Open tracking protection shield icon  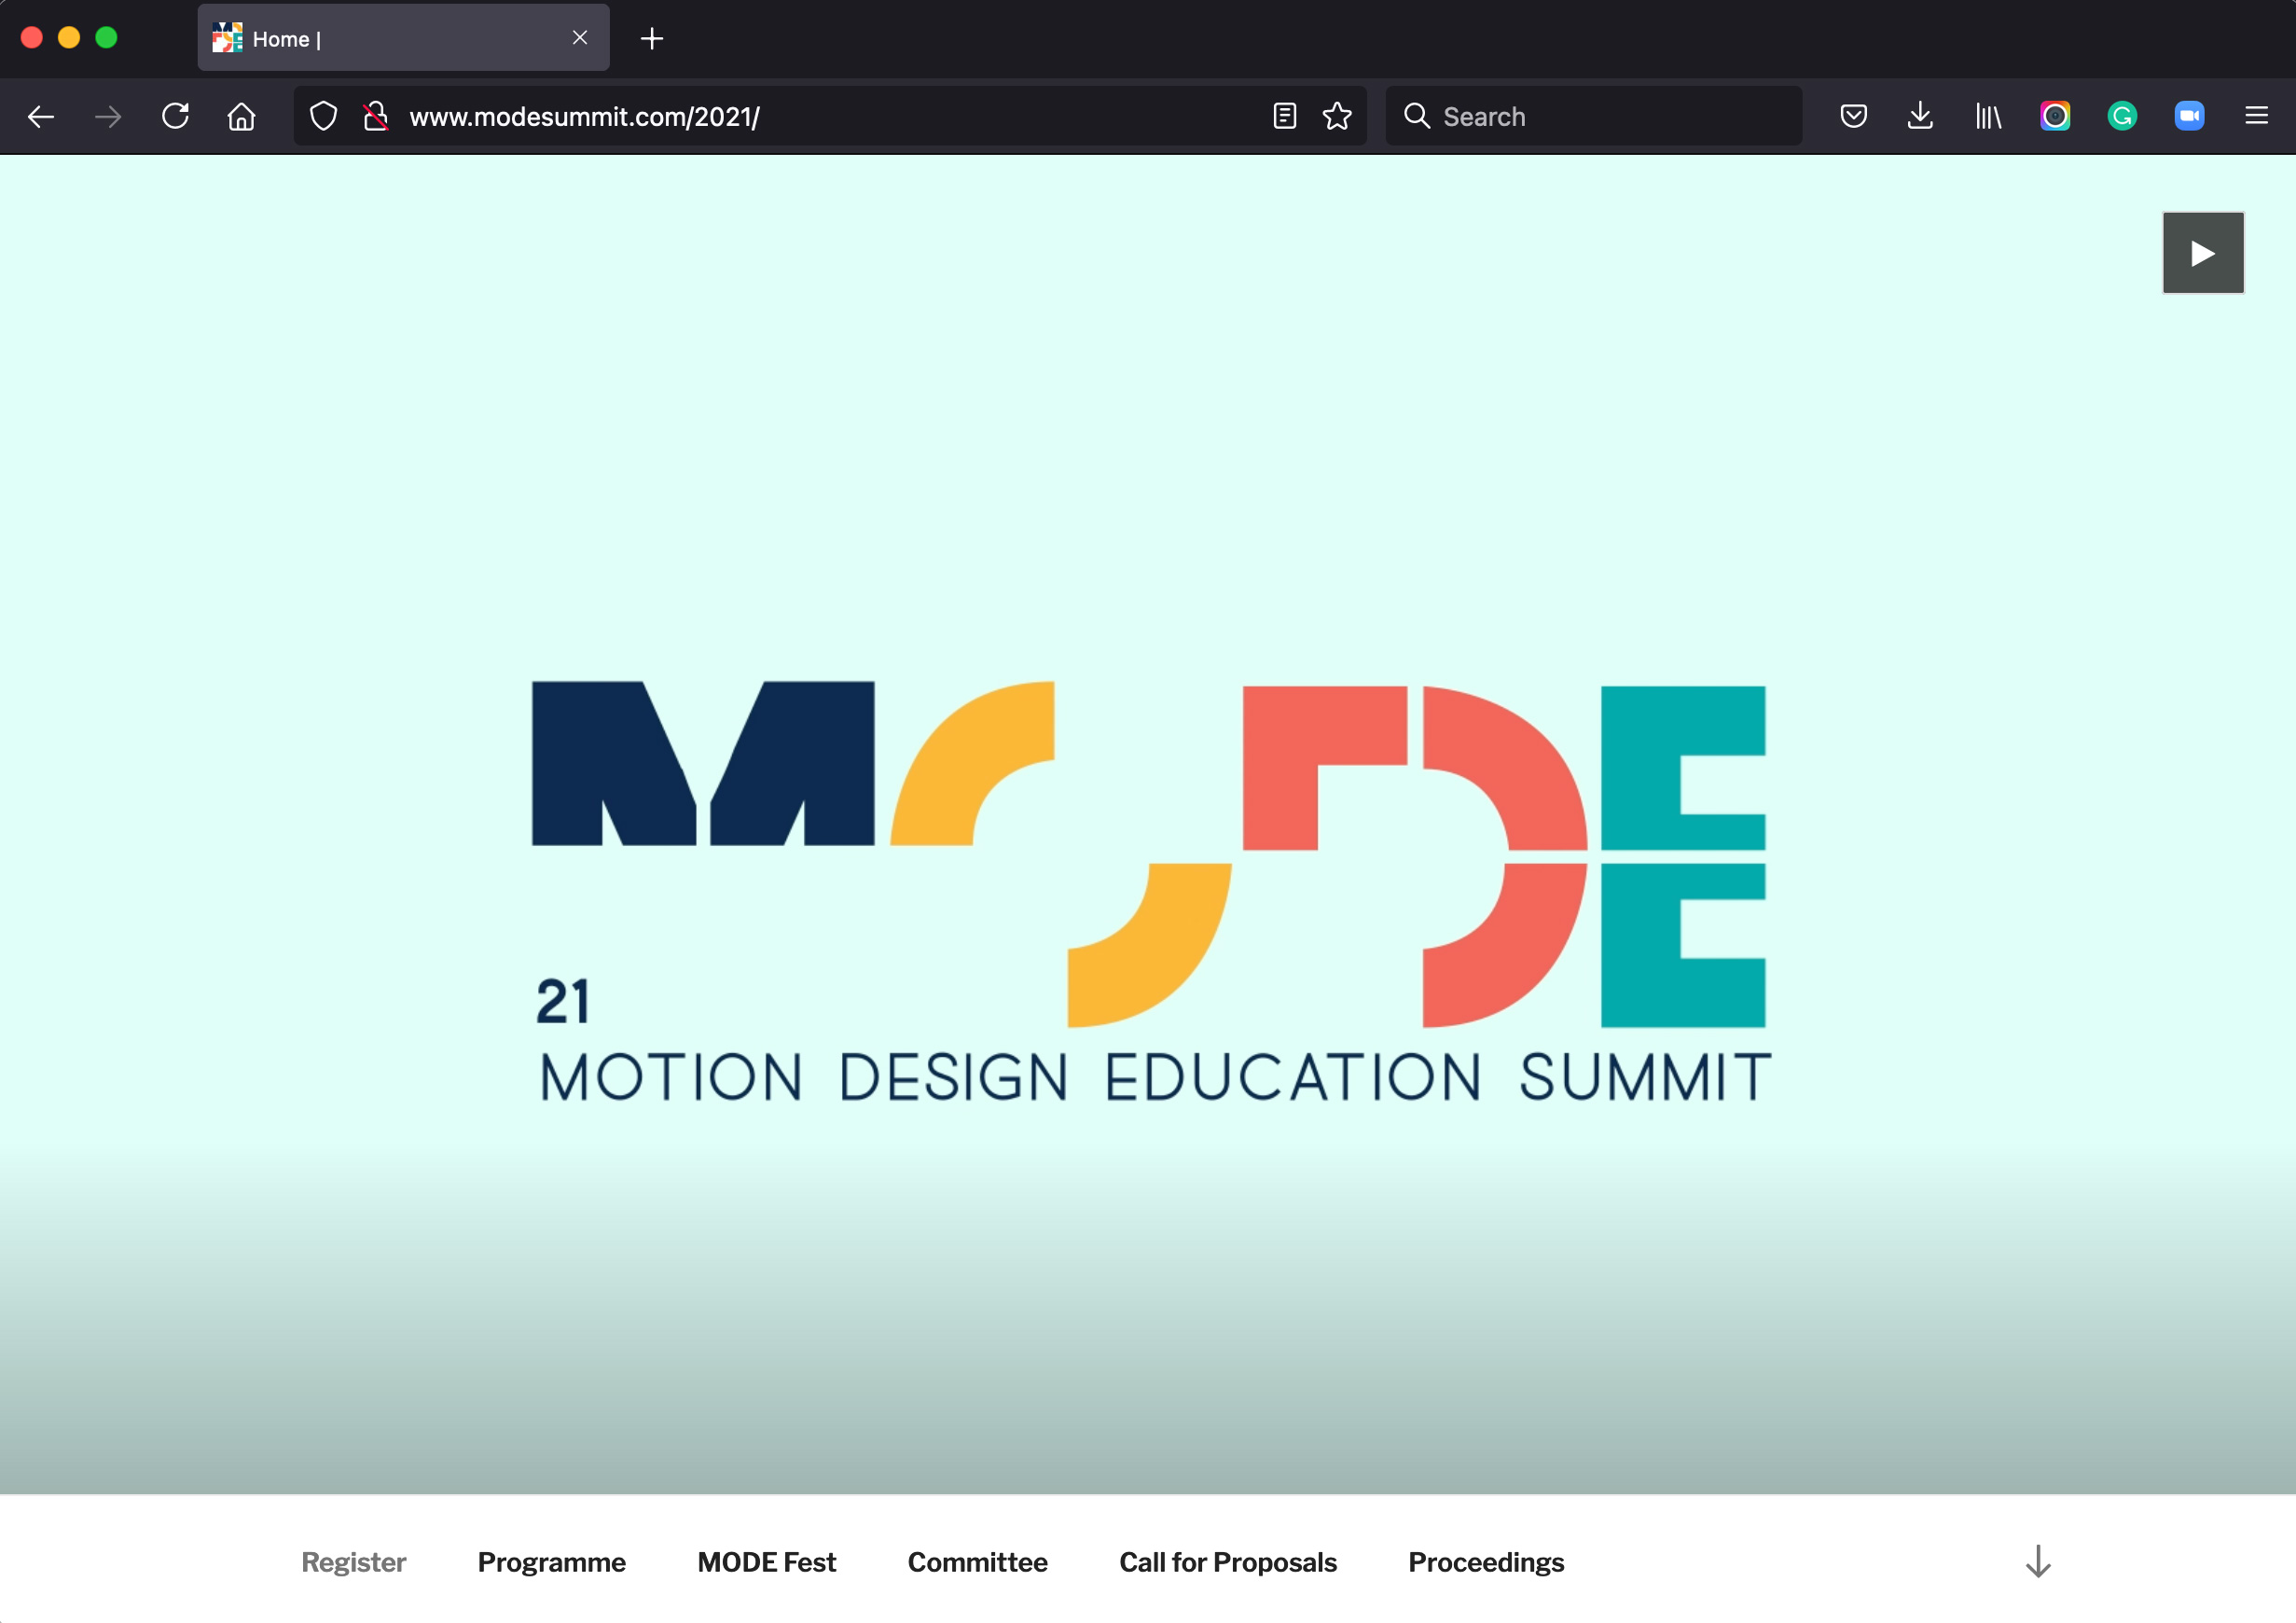coord(323,117)
